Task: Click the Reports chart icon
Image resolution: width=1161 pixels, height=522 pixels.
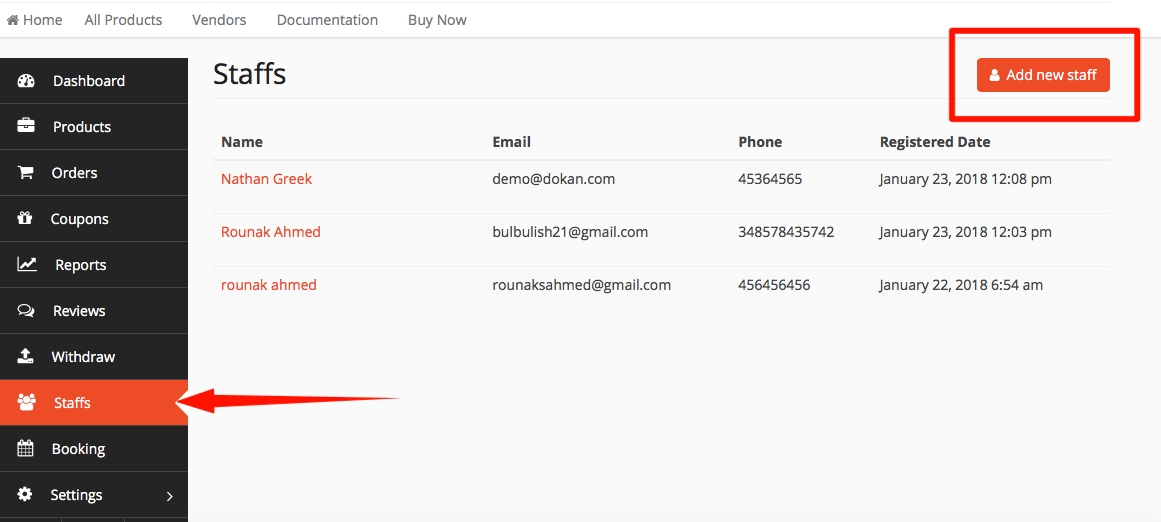Action: point(27,264)
